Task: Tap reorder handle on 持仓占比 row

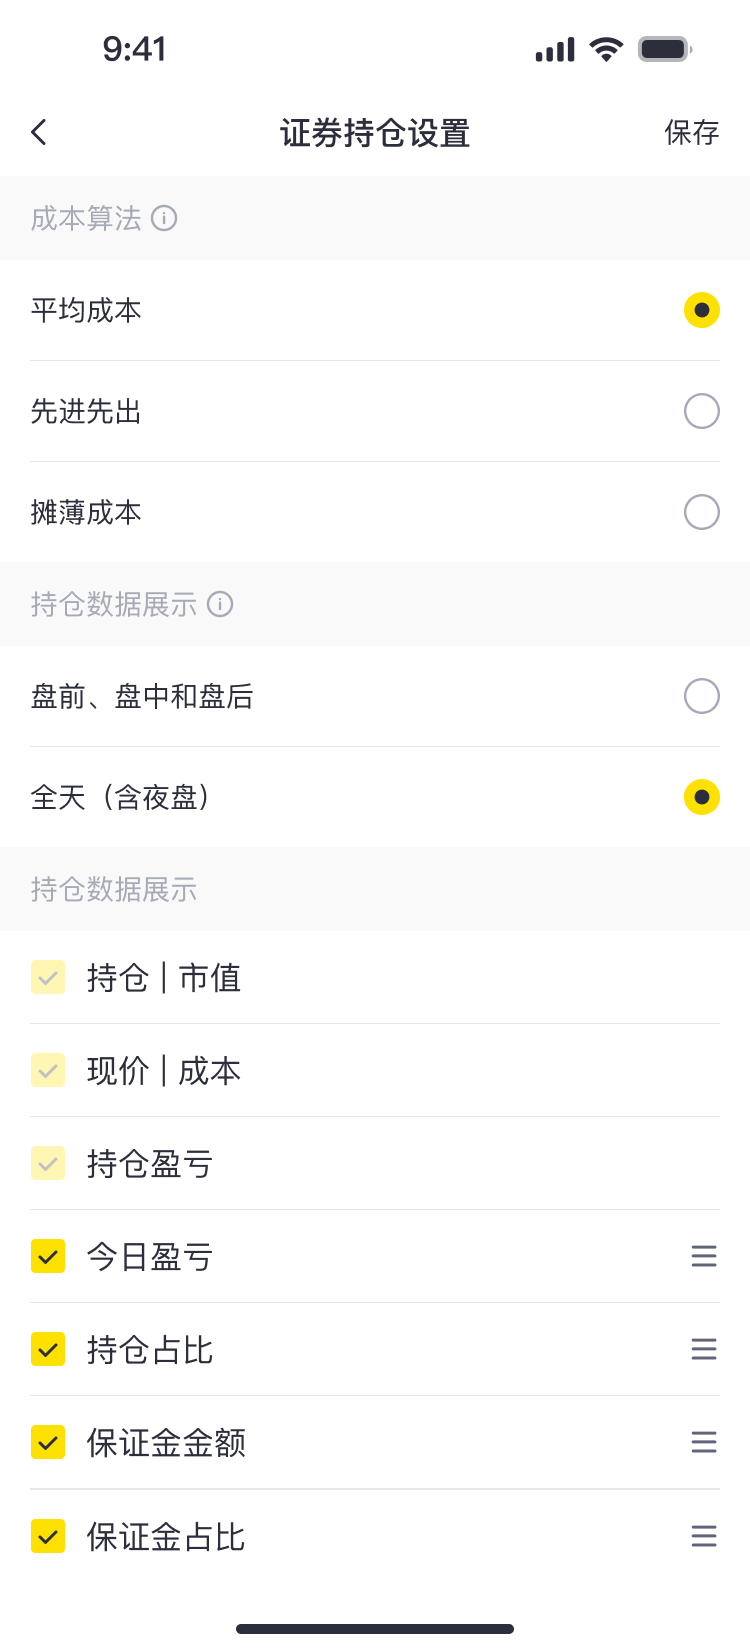Action: (x=704, y=1349)
